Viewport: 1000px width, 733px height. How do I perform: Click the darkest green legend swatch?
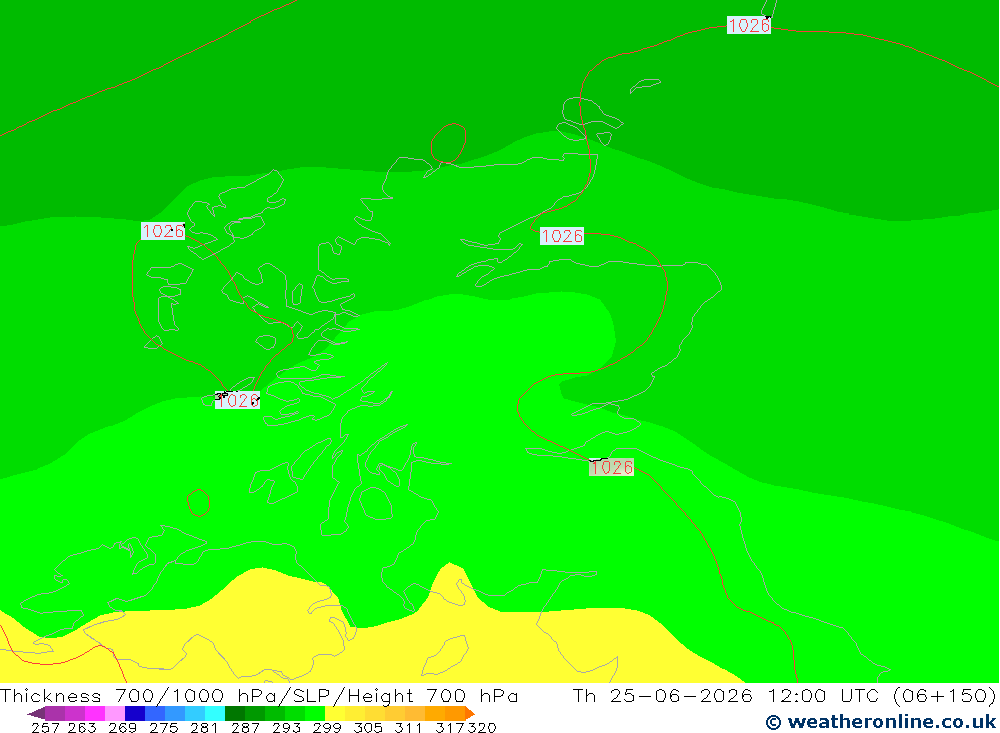coord(235,713)
